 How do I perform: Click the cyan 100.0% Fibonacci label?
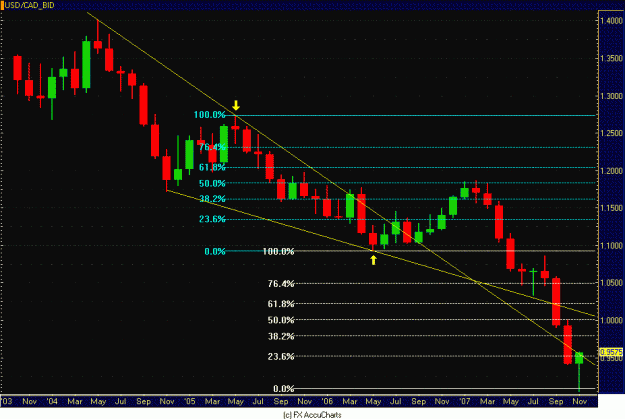coord(210,115)
